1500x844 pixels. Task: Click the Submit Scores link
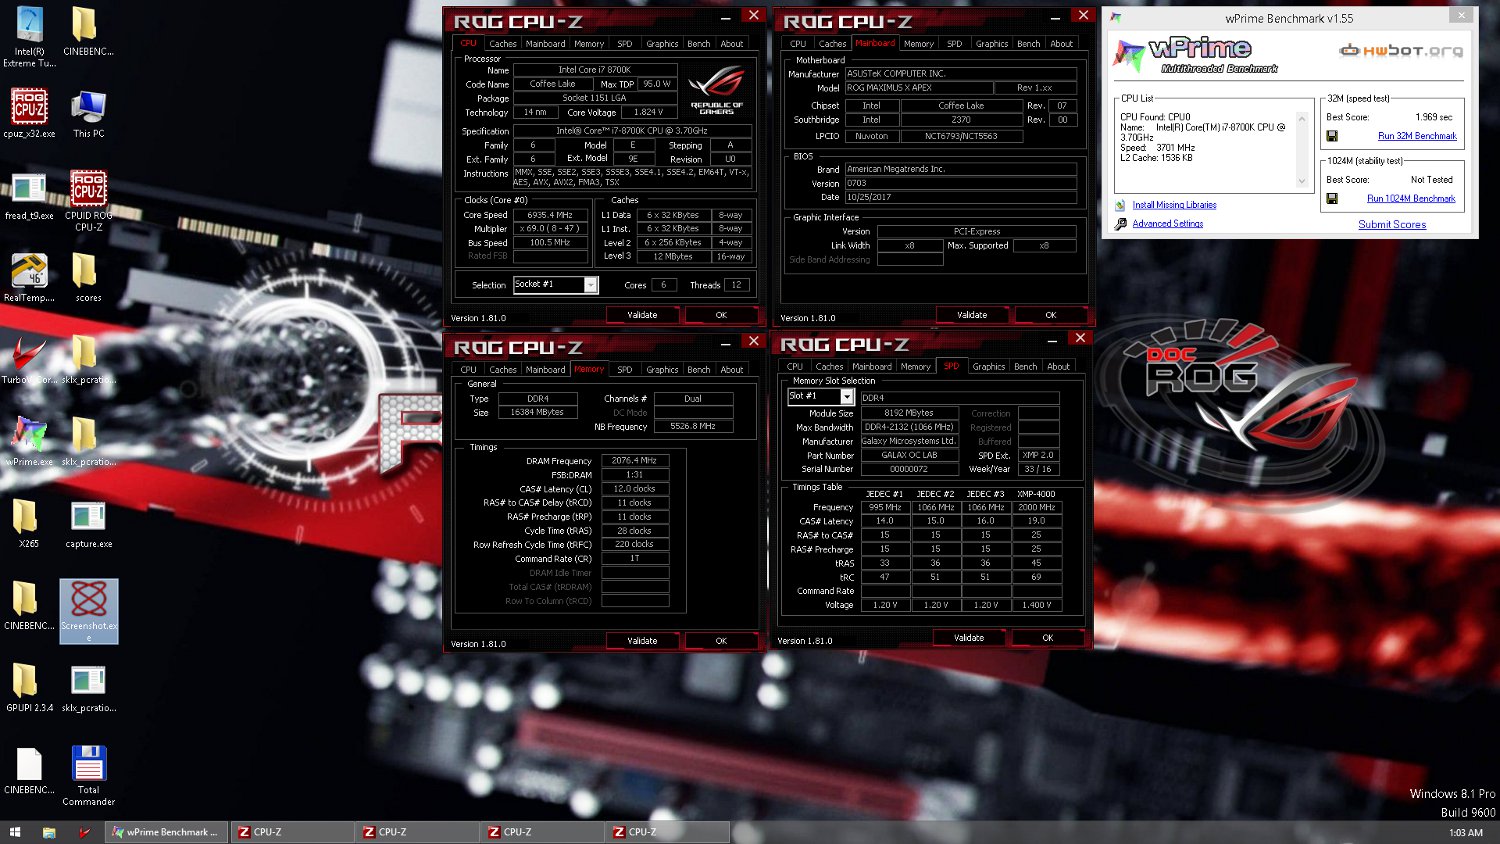coord(1392,225)
